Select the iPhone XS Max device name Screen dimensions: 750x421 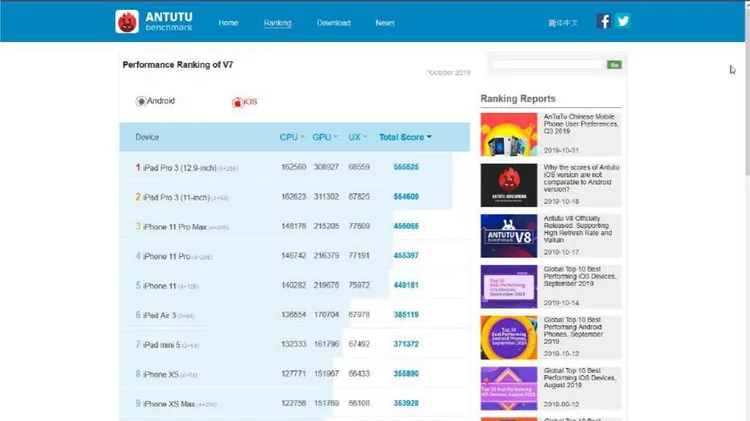tap(169, 404)
